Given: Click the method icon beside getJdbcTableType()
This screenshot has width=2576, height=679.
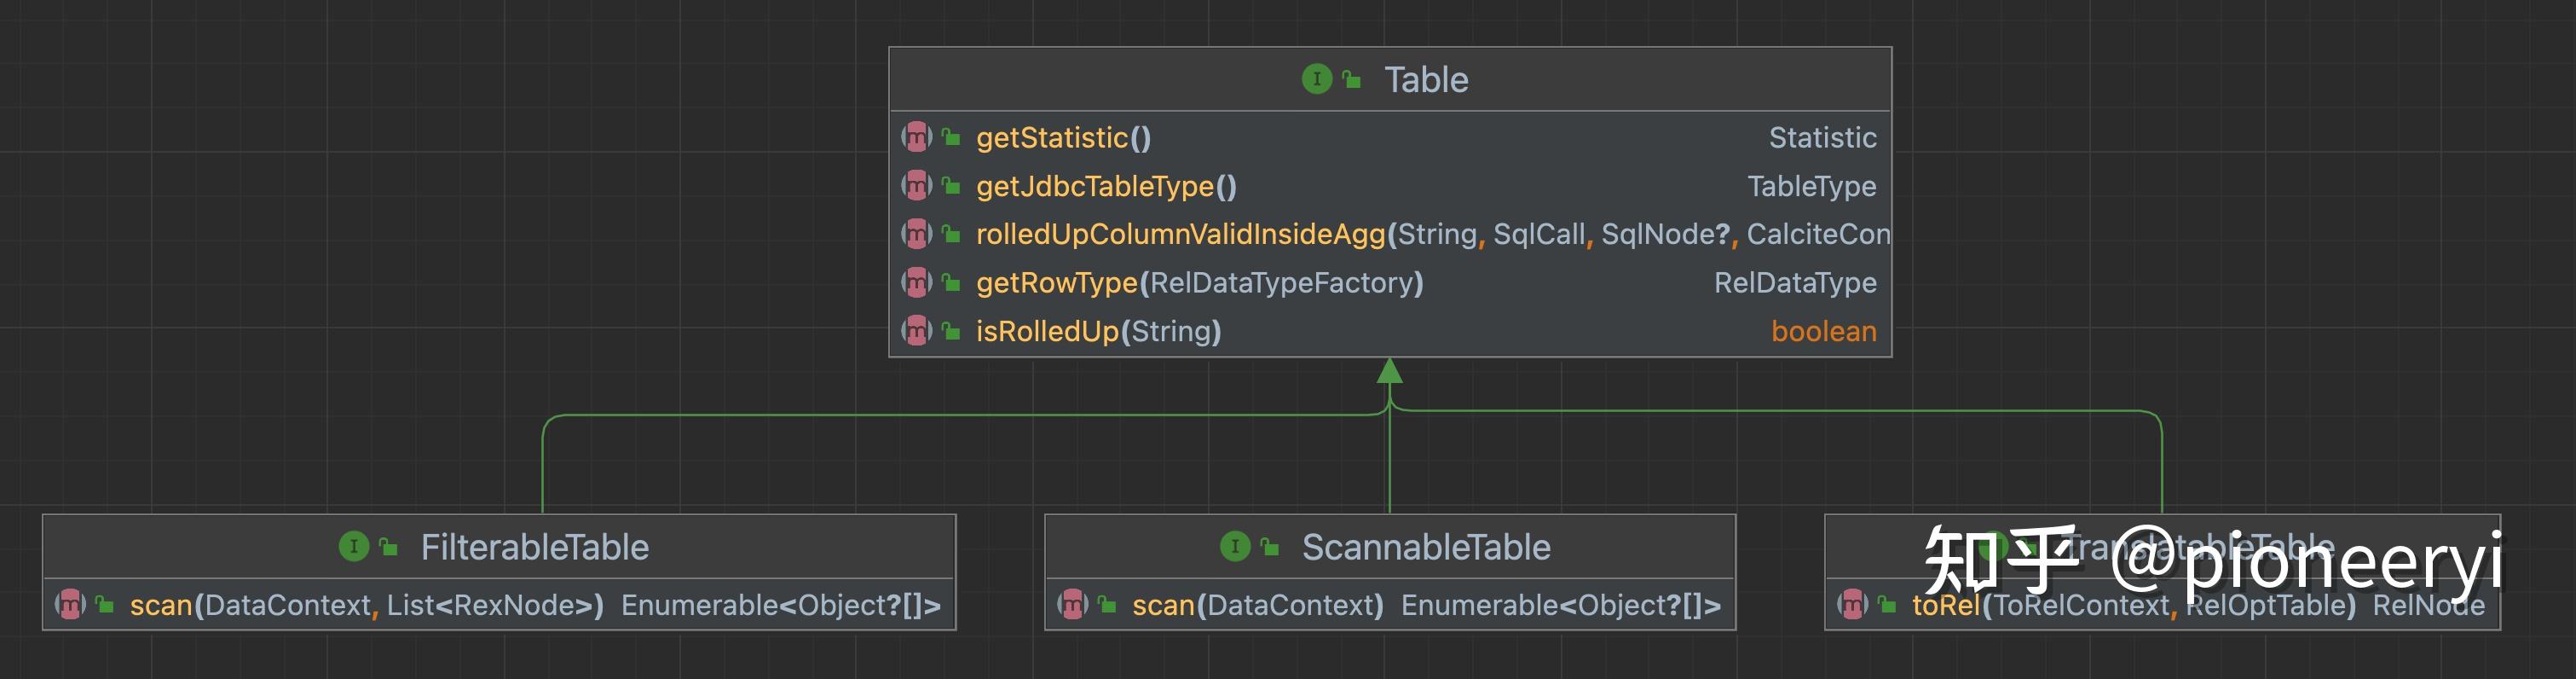Looking at the screenshot, I should (916, 186).
